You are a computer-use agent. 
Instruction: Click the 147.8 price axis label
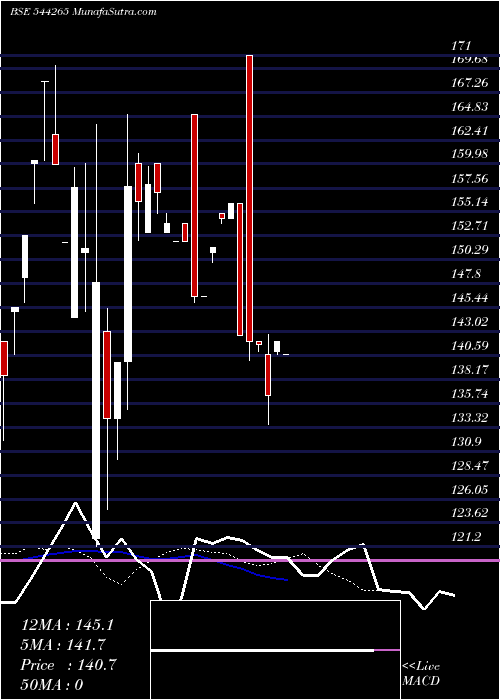click(466, 273)
